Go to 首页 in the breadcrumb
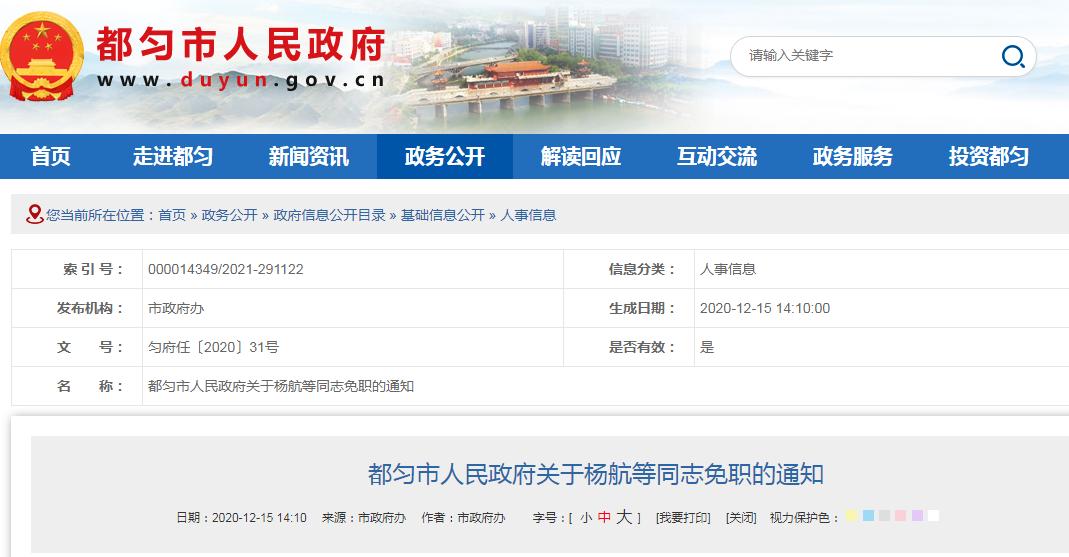This screenshot has height=557, width=1069. (172, 215)
